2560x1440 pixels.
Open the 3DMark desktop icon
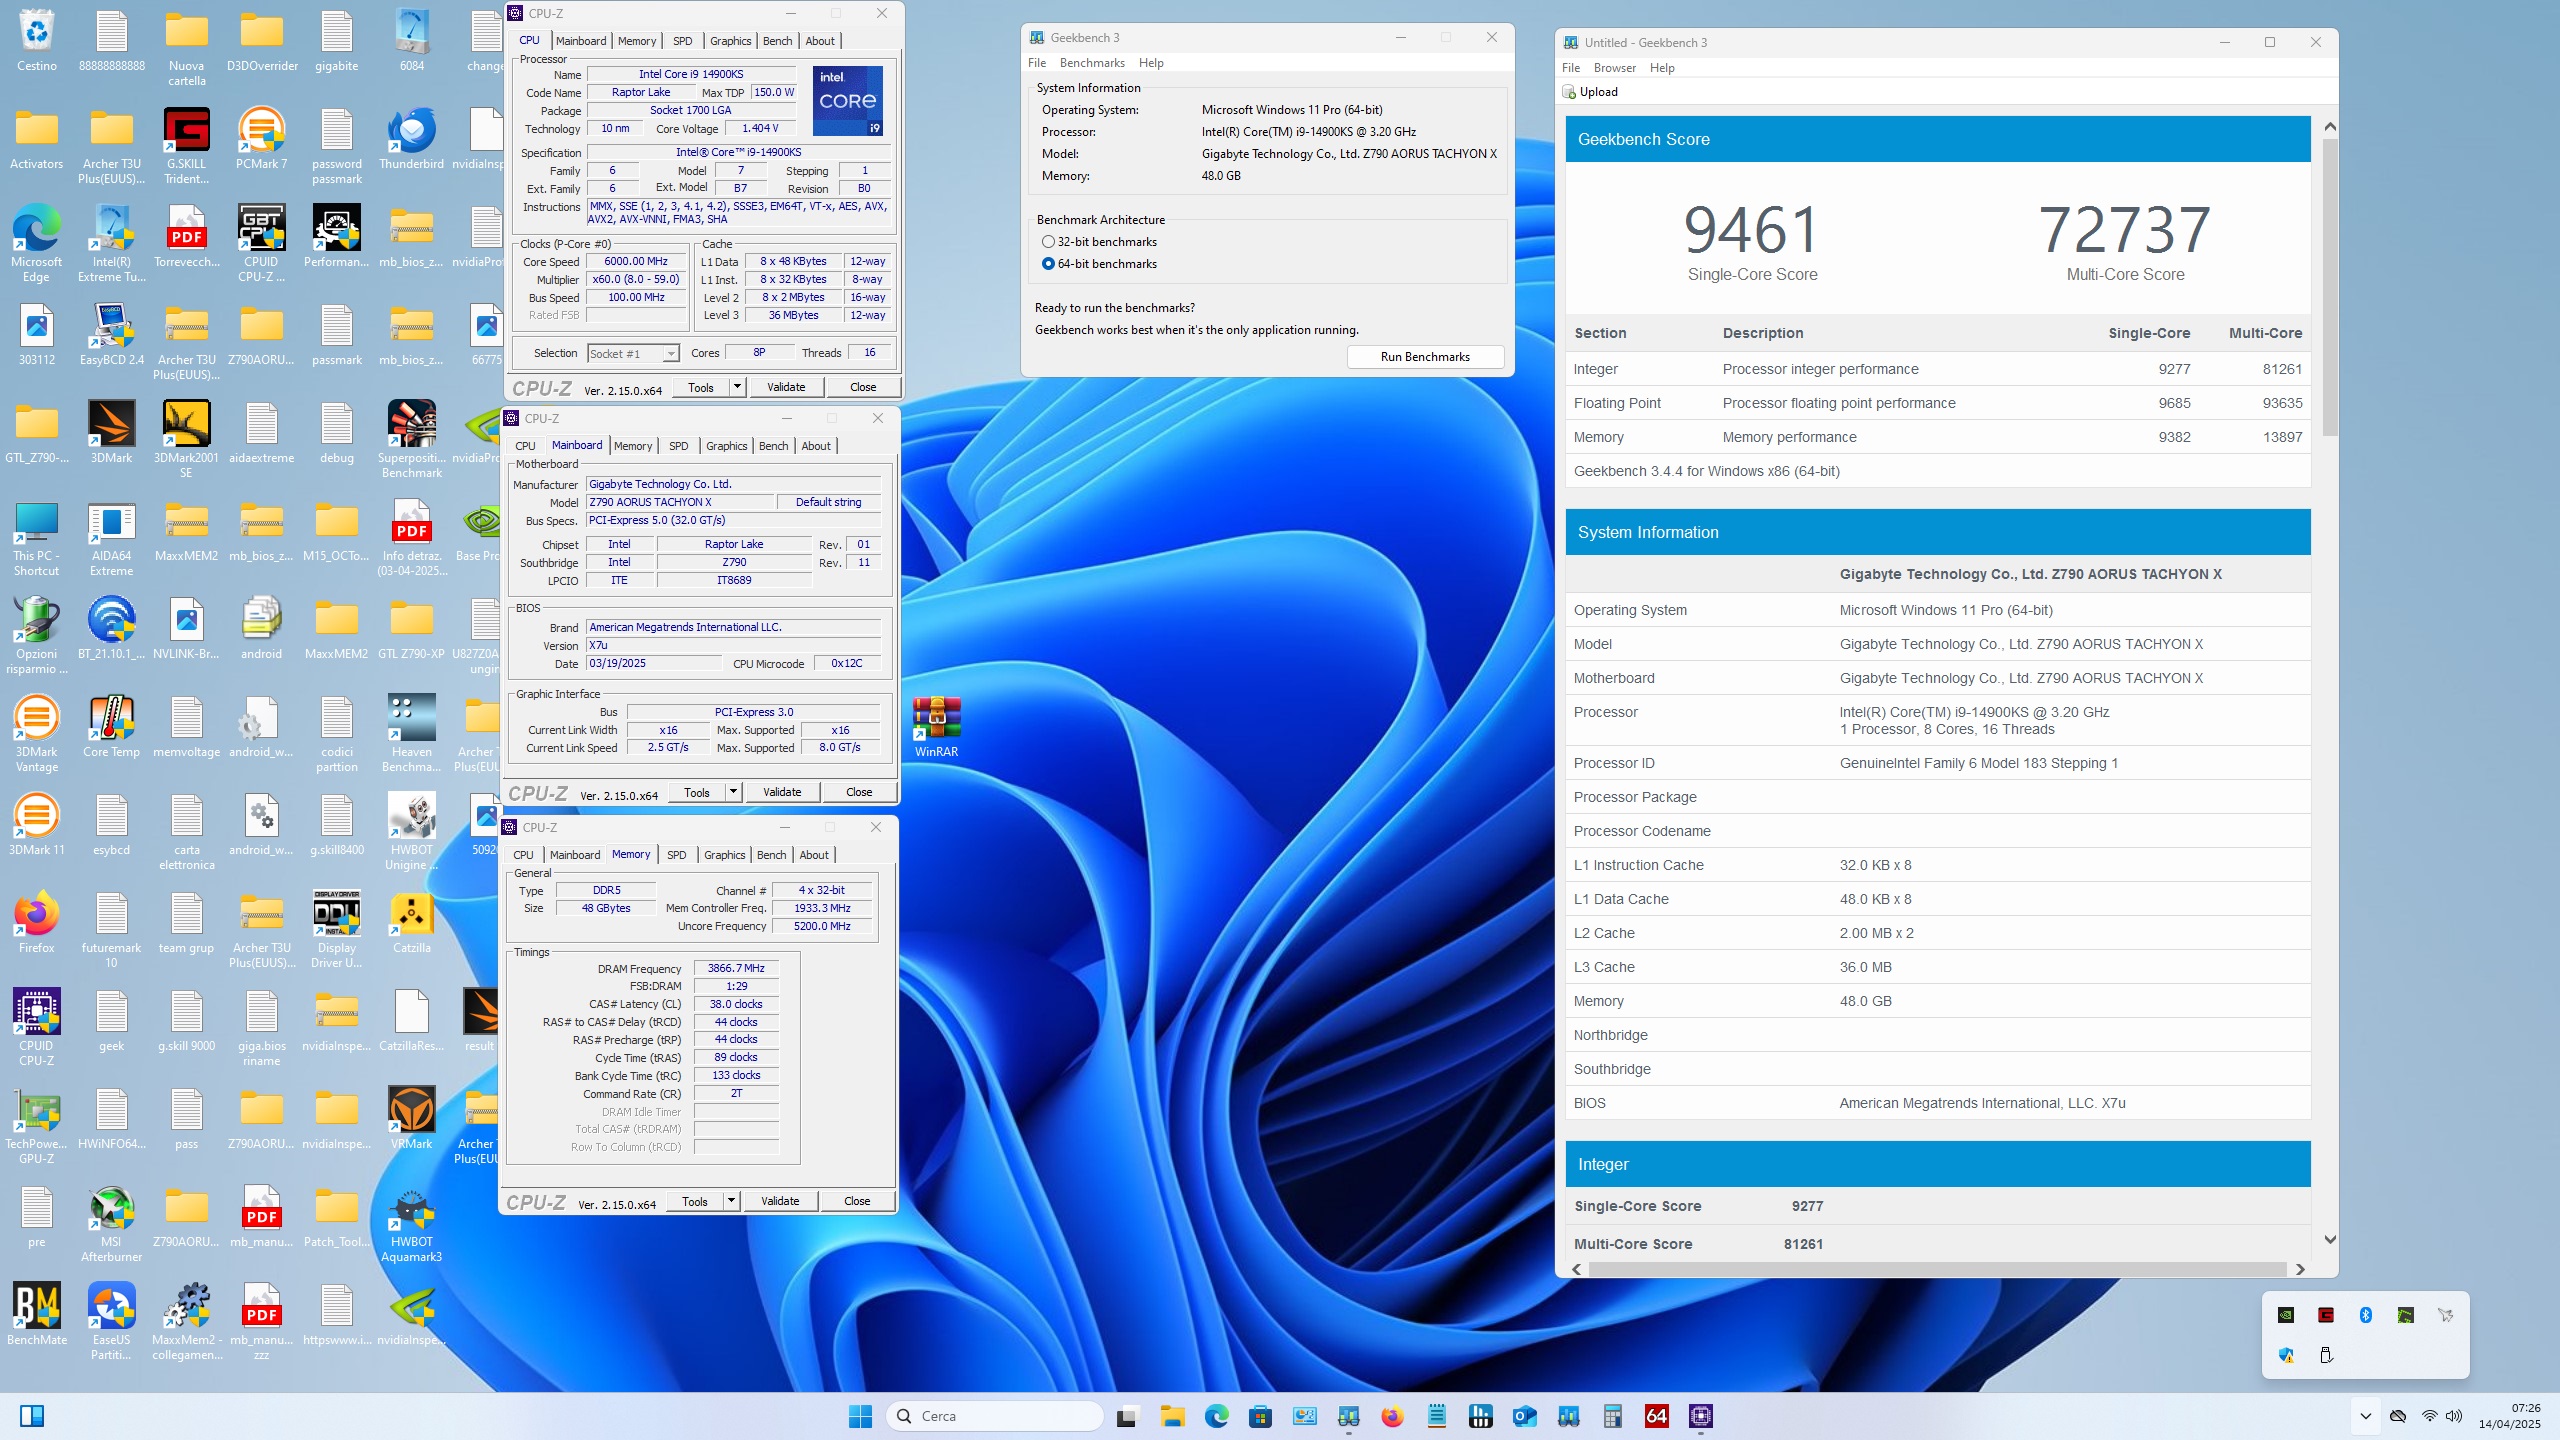coord(111,432)
